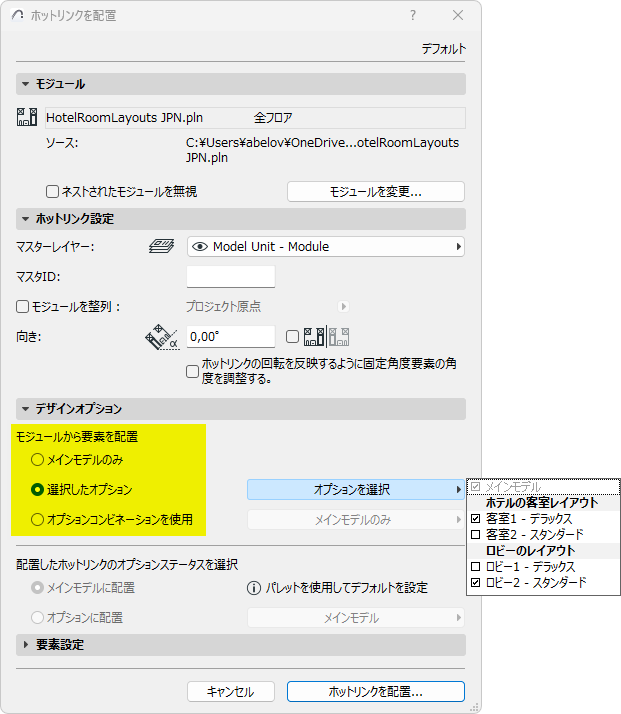Open the disabled メインモデルのみ combination dropdown
The image size is (621, 714).
(x=356, y=520)
